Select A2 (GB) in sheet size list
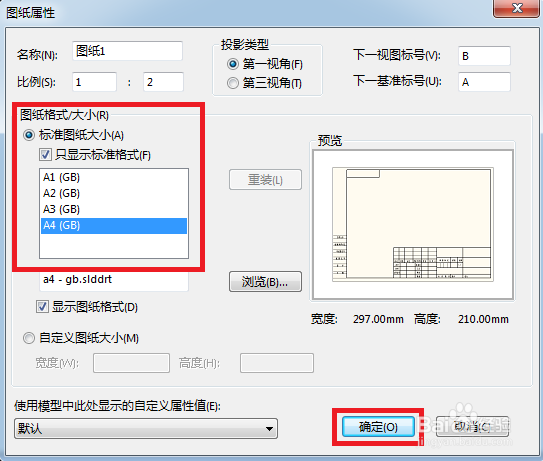This screenshot has width=543, height=461. (114, 193)
